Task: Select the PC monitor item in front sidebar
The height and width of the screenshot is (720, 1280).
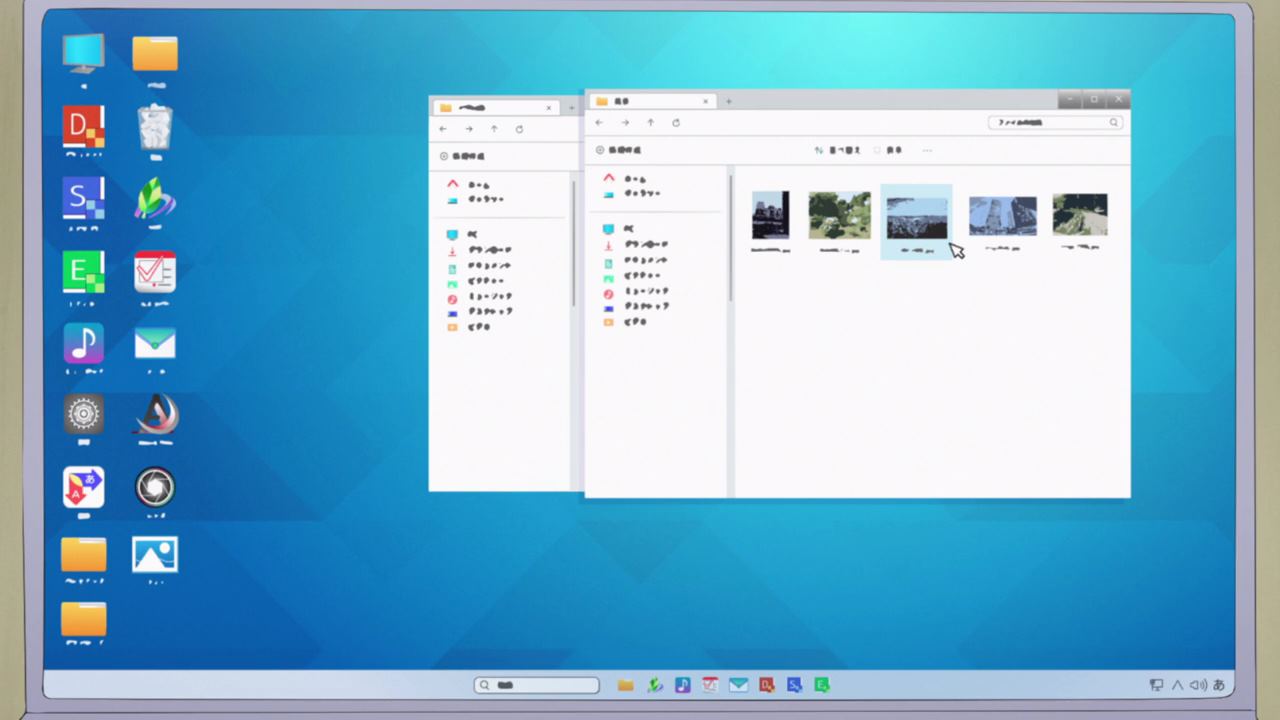Action: [620, 229]
